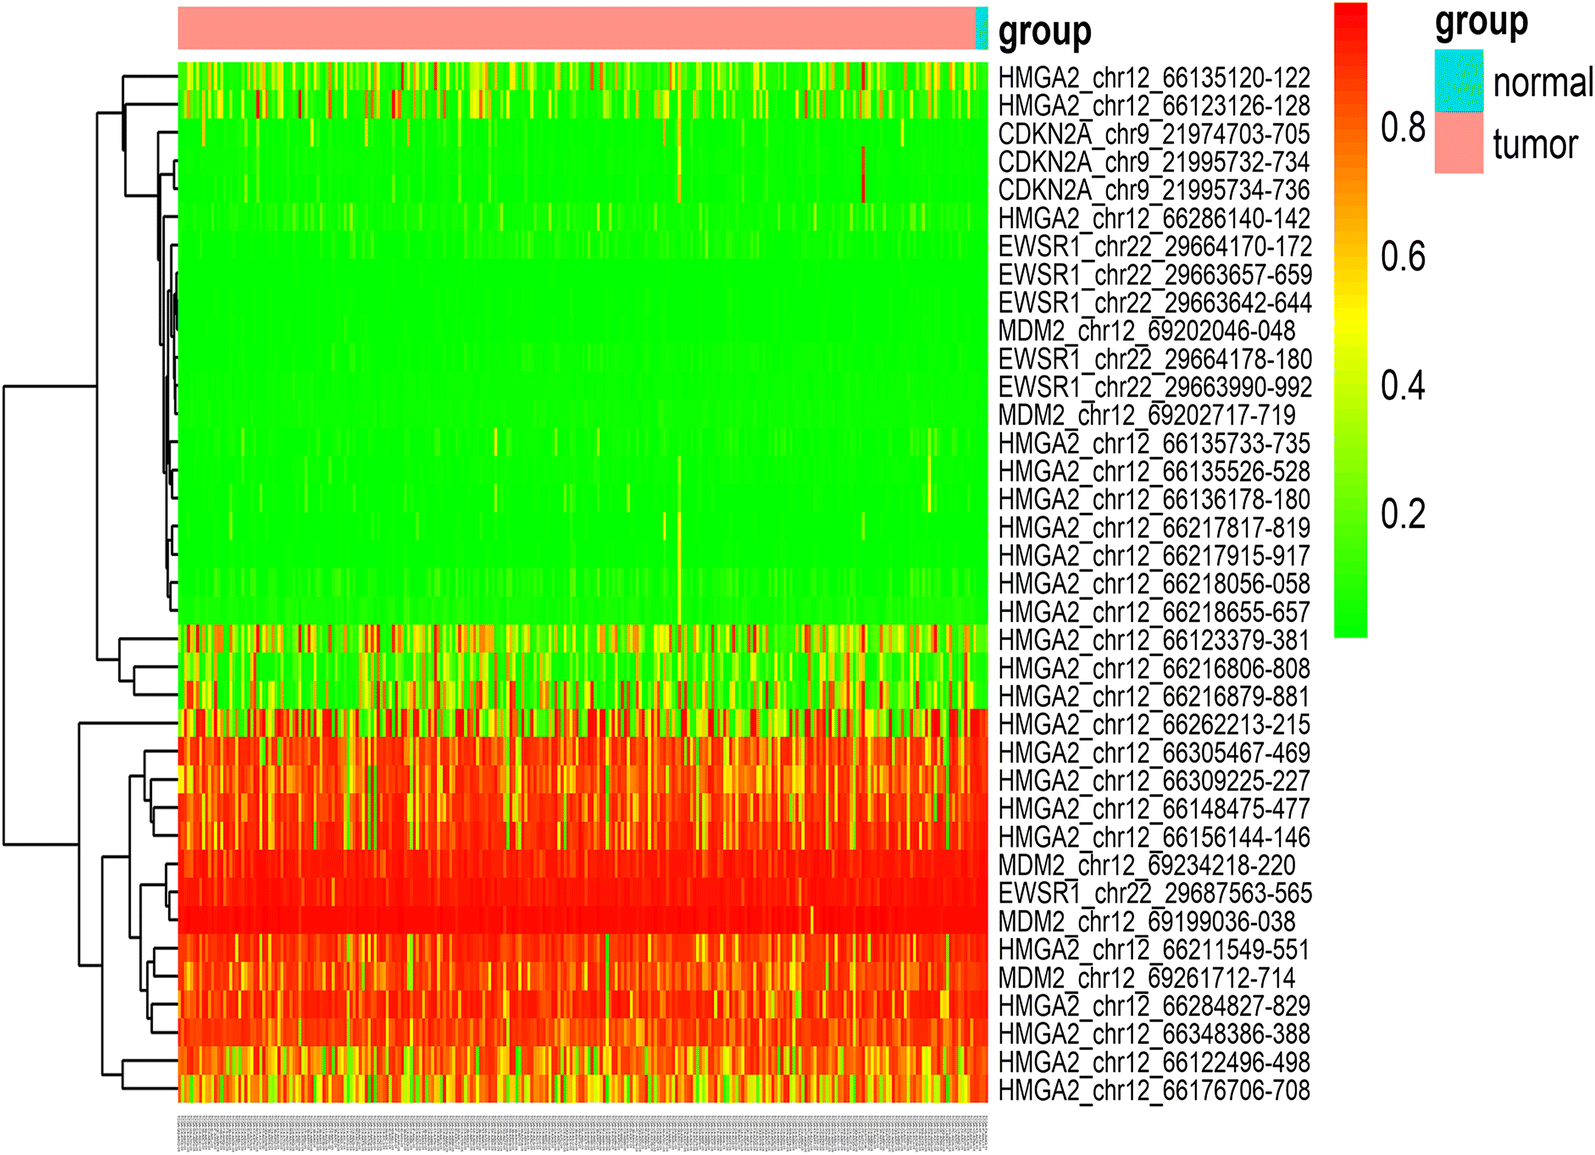Select row label HMGA2_chr12_66262213-215
Screen dimensions: 1595x1155
[x=1154, y=724]
